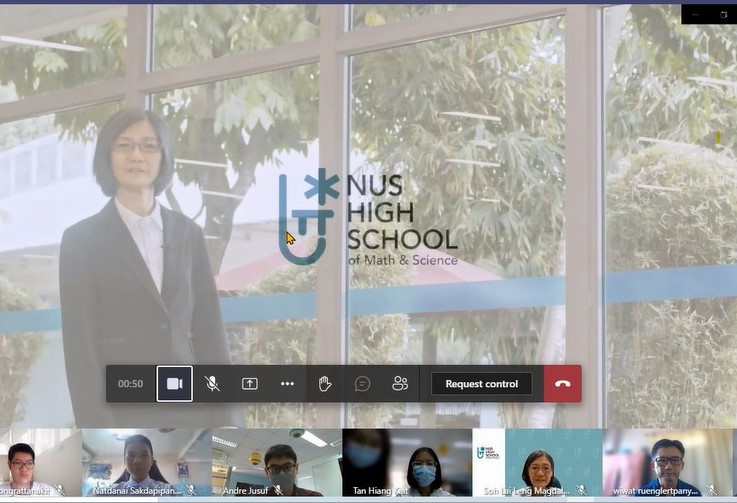Raise your hand in the meeting
This screenshot has width=737, height=503.
(325, 384)
